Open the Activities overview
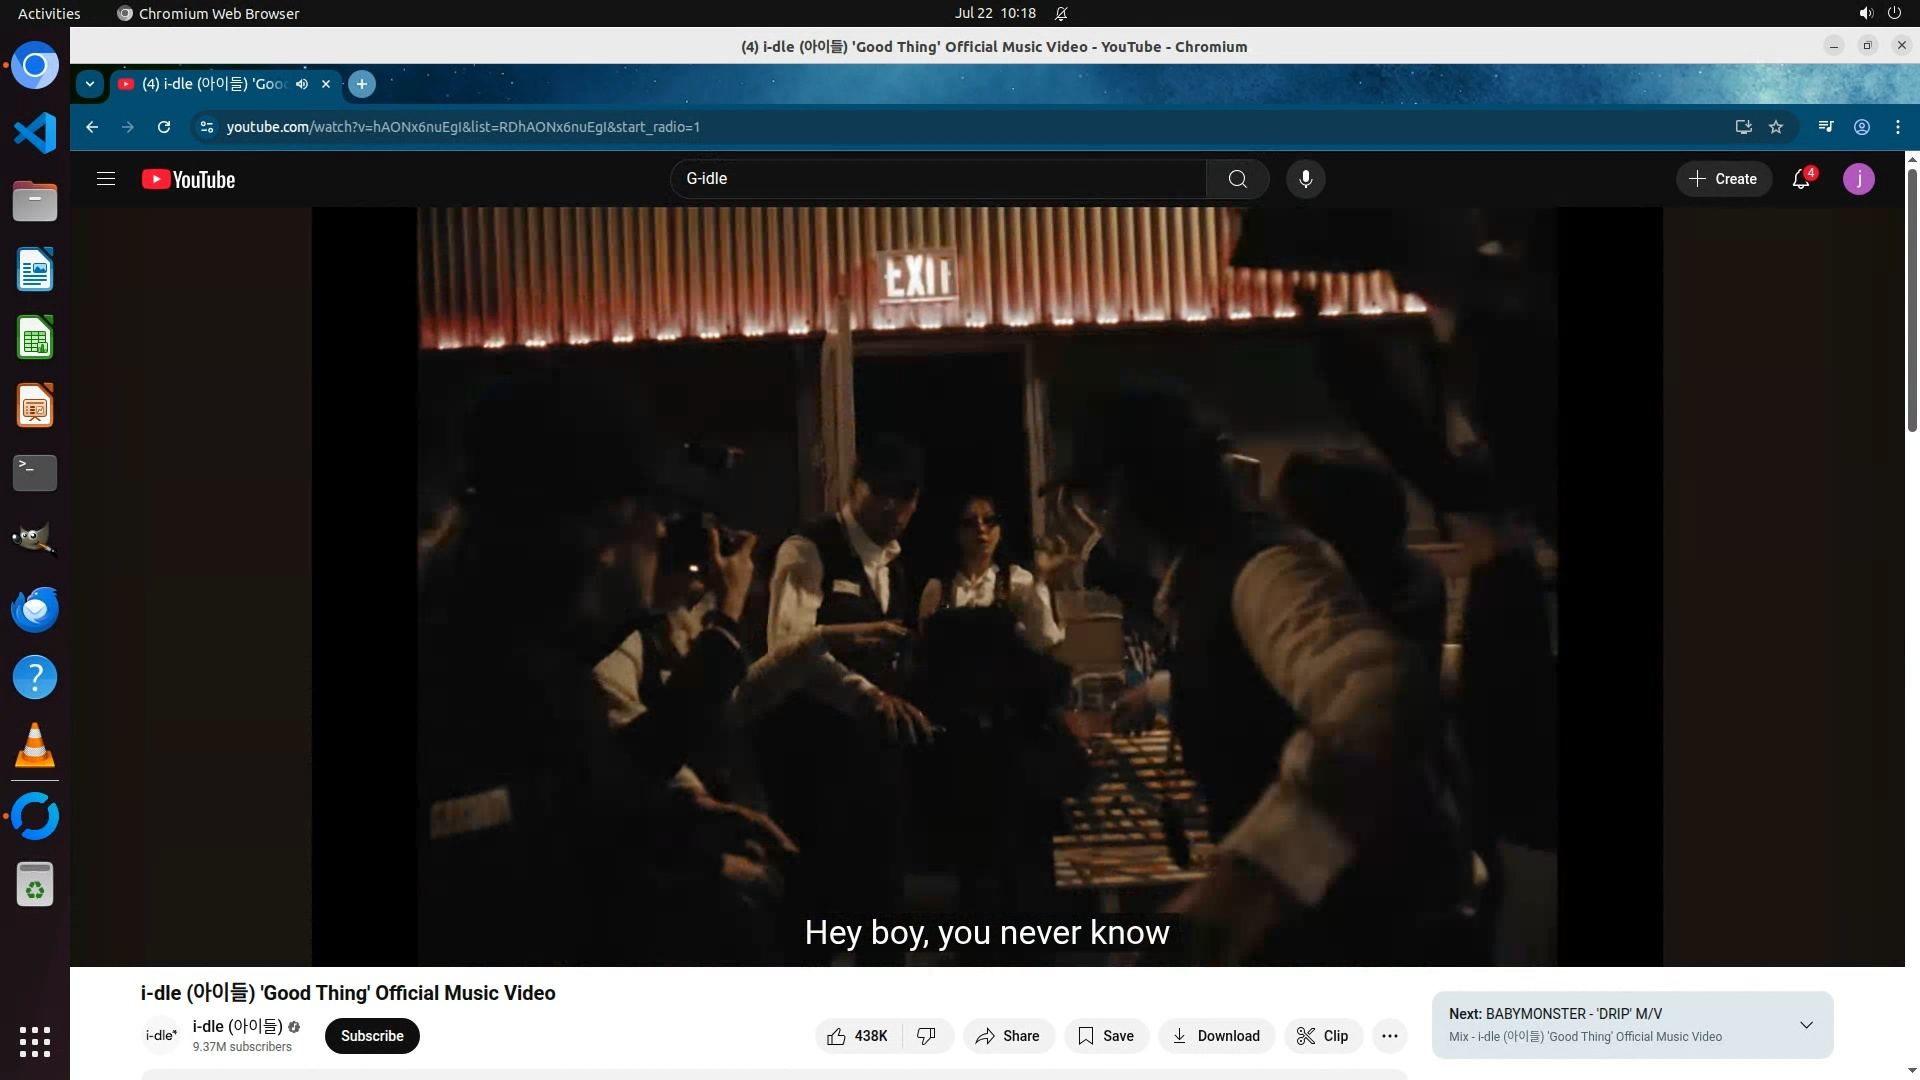 49,13
